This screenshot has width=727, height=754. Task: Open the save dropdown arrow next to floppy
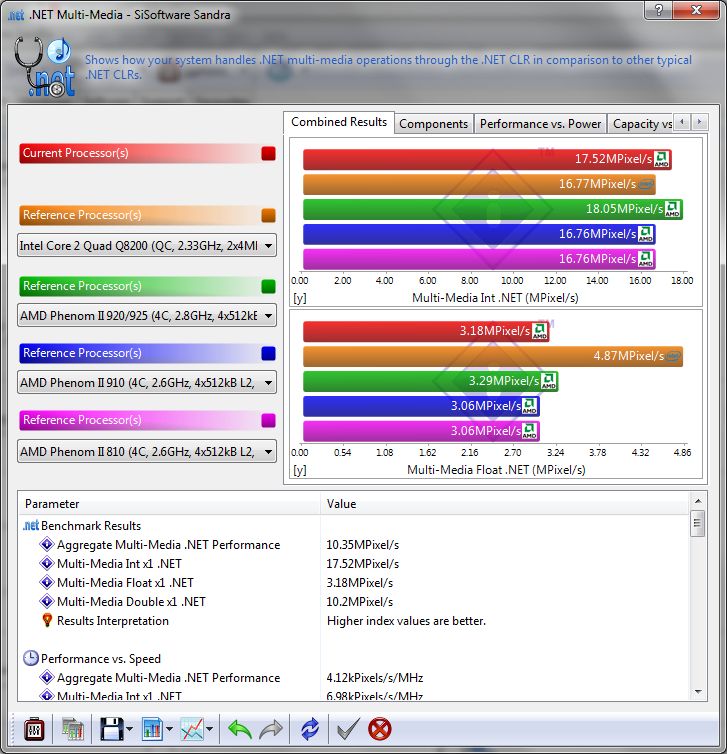[129, 729]
